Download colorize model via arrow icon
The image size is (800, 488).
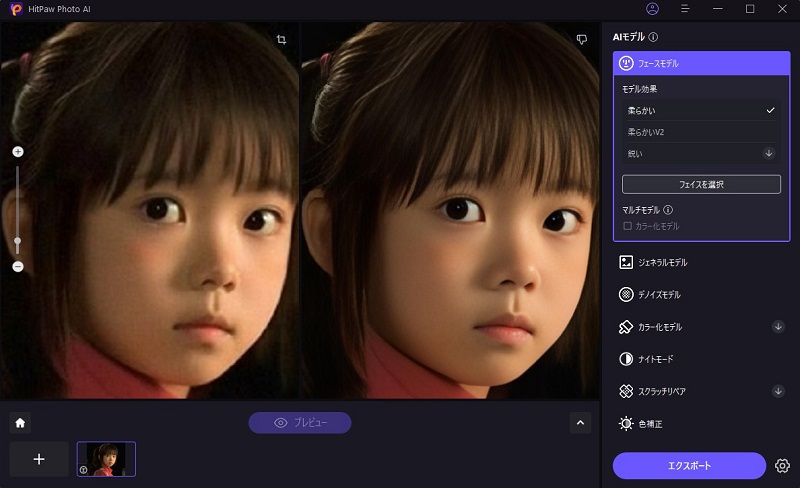[778, 326]
